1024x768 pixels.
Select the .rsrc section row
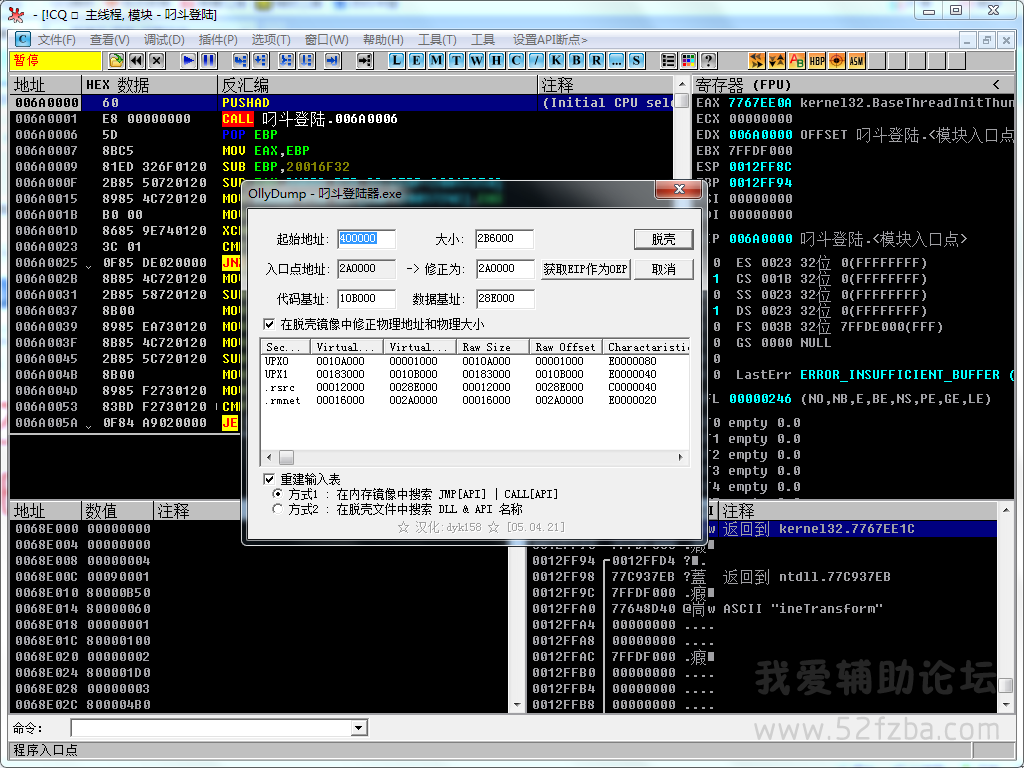474,387
